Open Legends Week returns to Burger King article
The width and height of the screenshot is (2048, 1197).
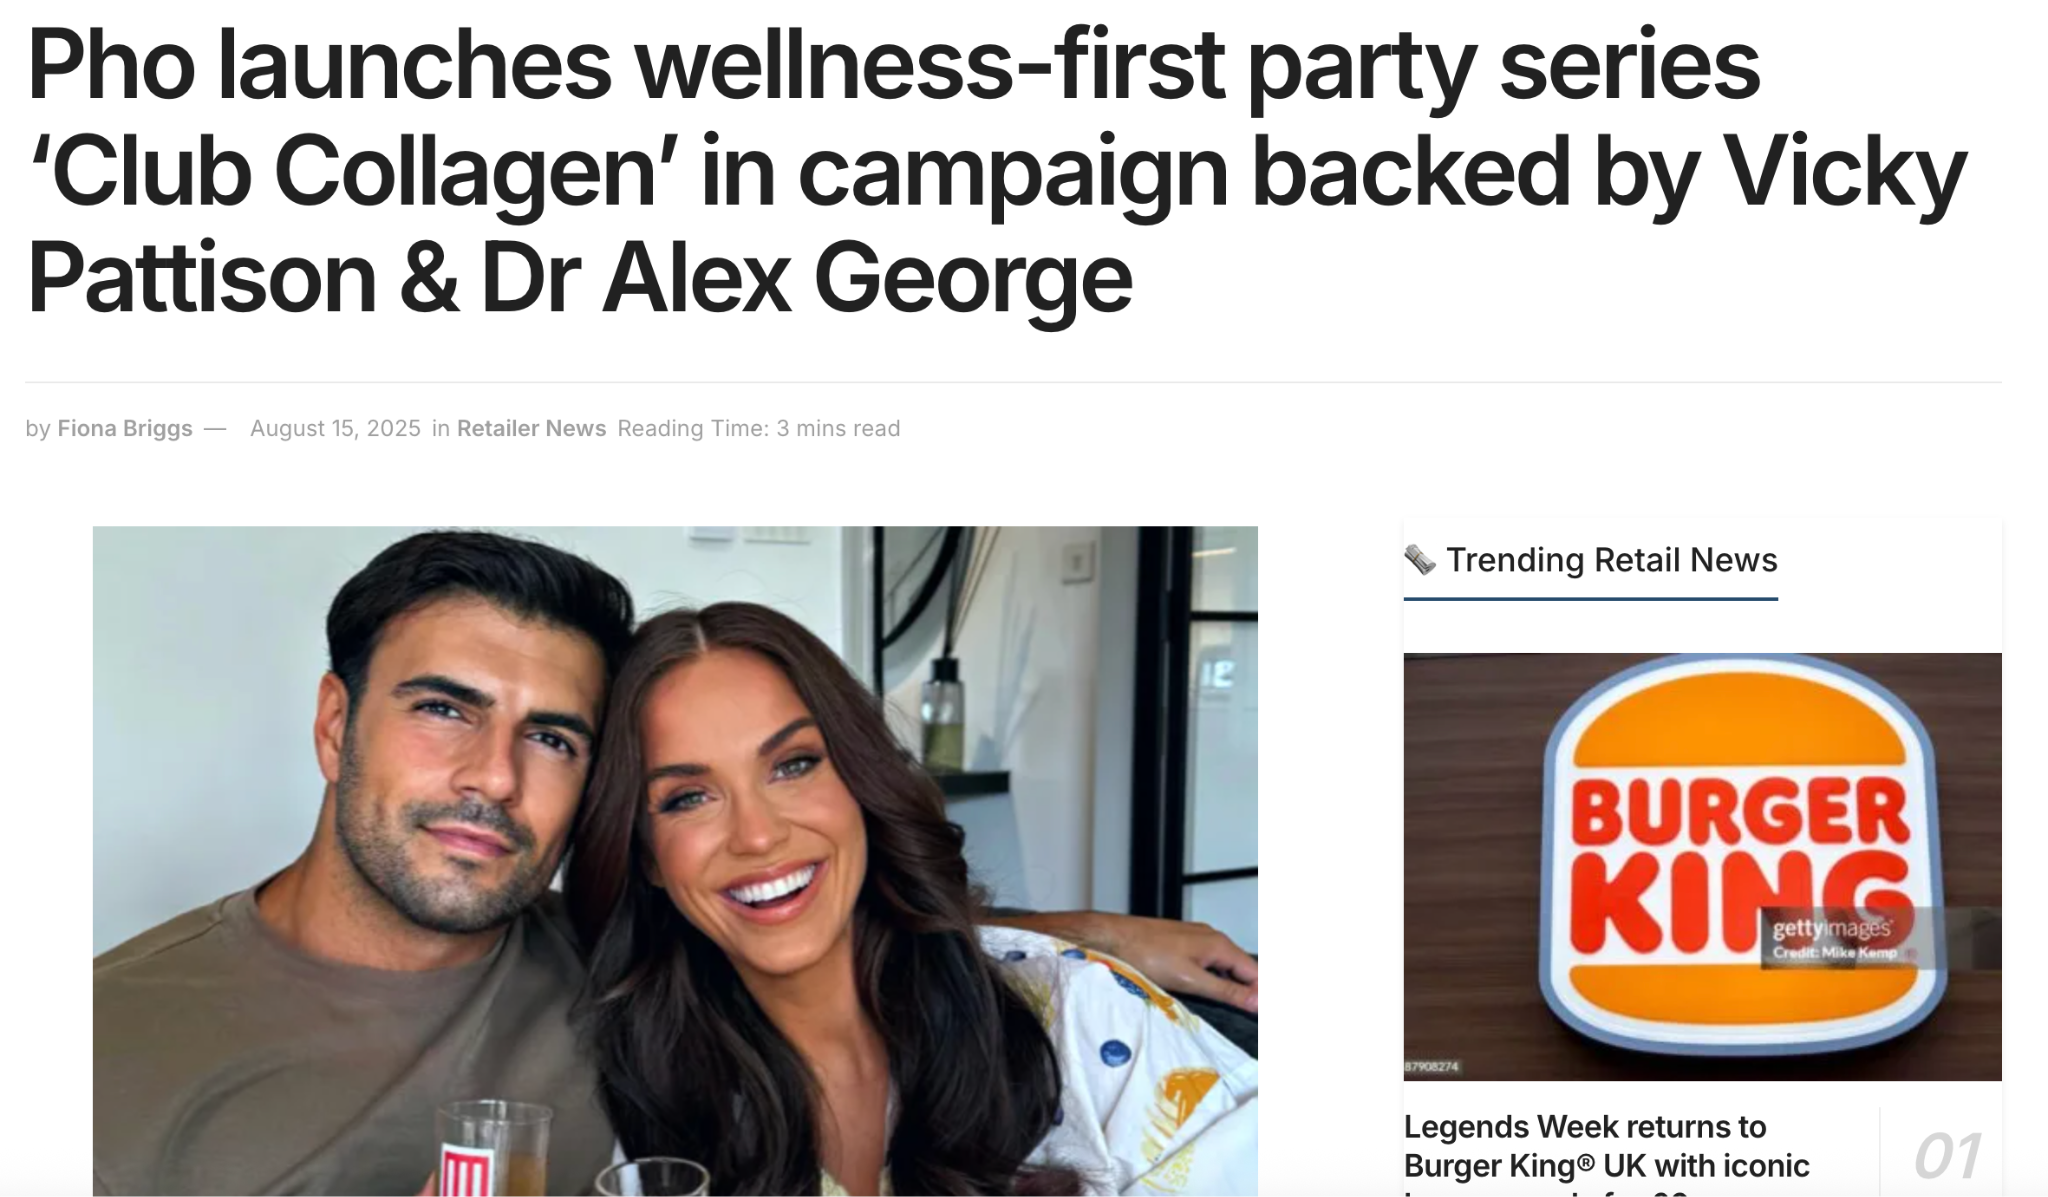(x=1607, y=1147)
